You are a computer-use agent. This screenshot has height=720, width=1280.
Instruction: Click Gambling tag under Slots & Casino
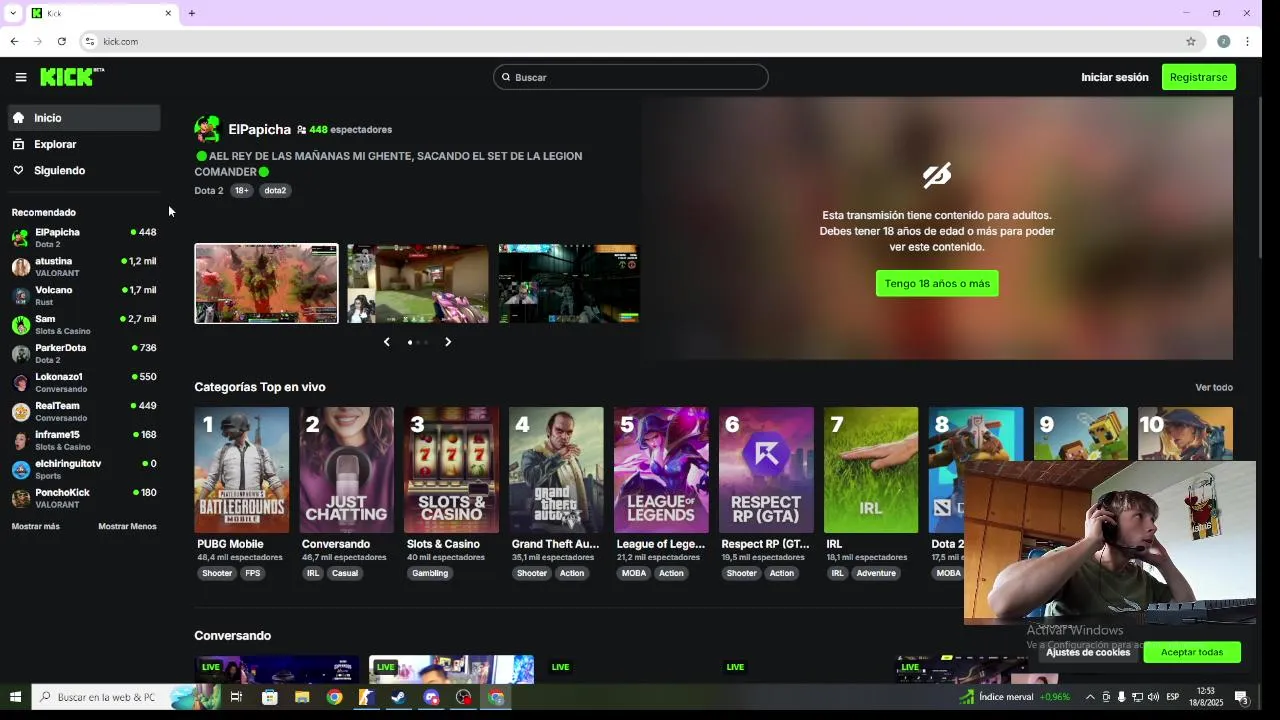click(x=430, y=573)
